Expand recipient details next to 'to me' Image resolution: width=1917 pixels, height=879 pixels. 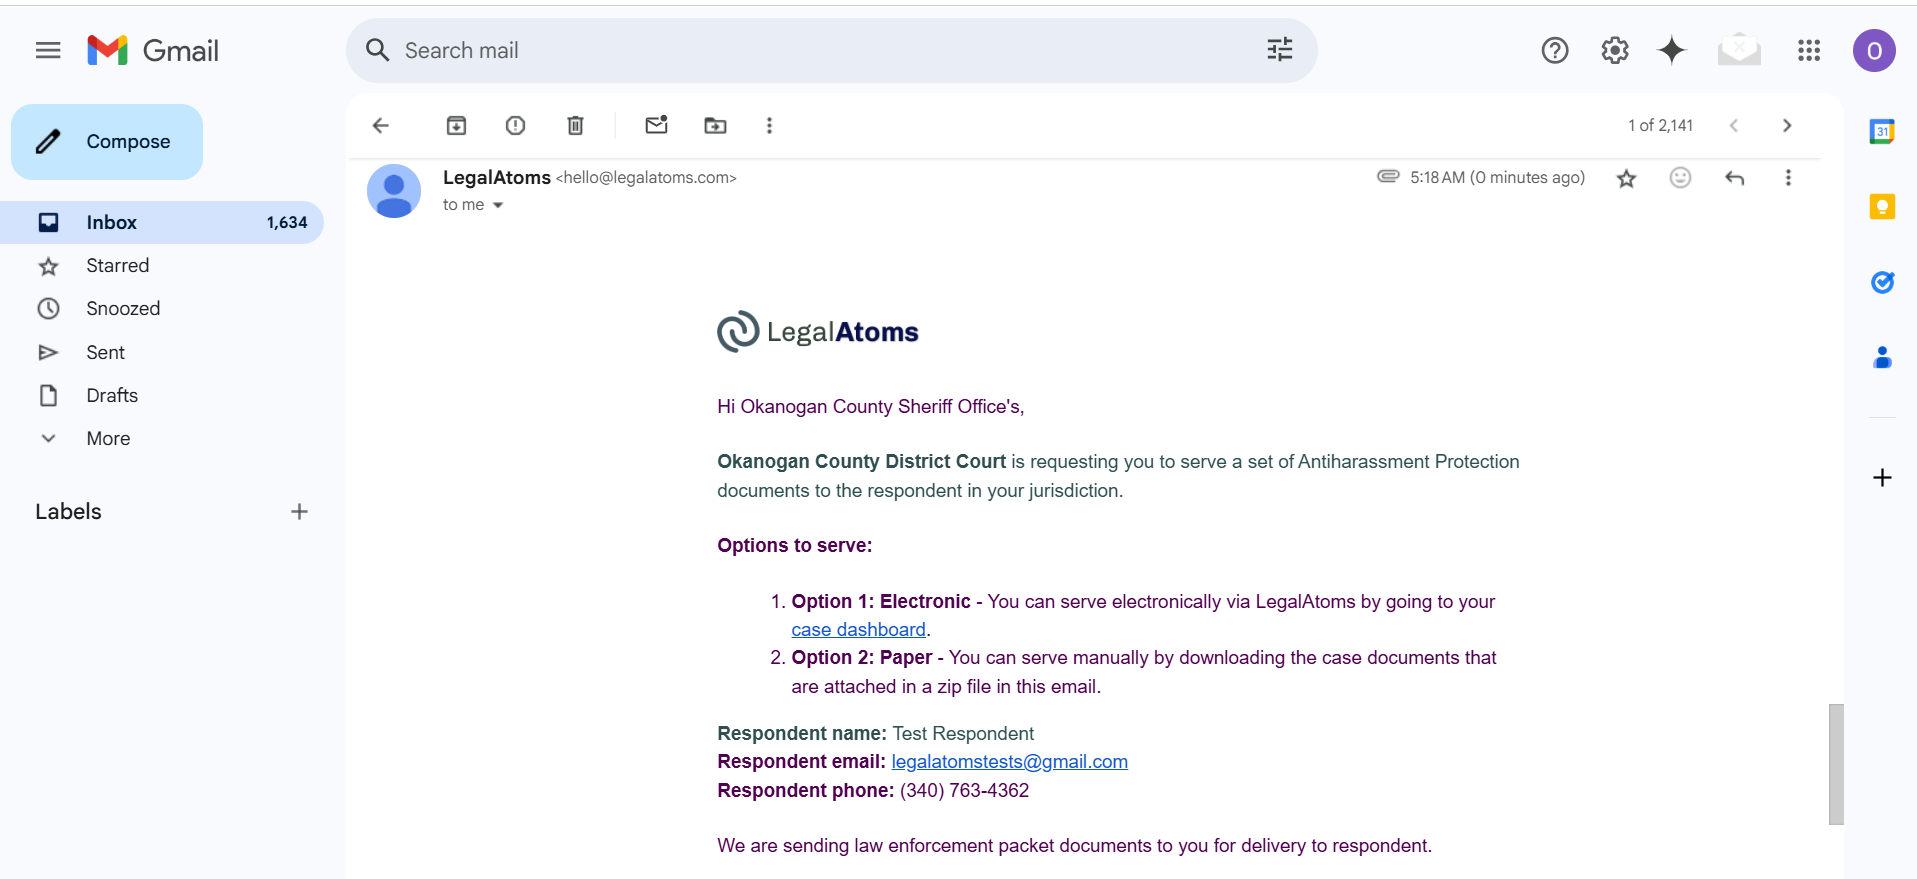(x=497, y=205)
